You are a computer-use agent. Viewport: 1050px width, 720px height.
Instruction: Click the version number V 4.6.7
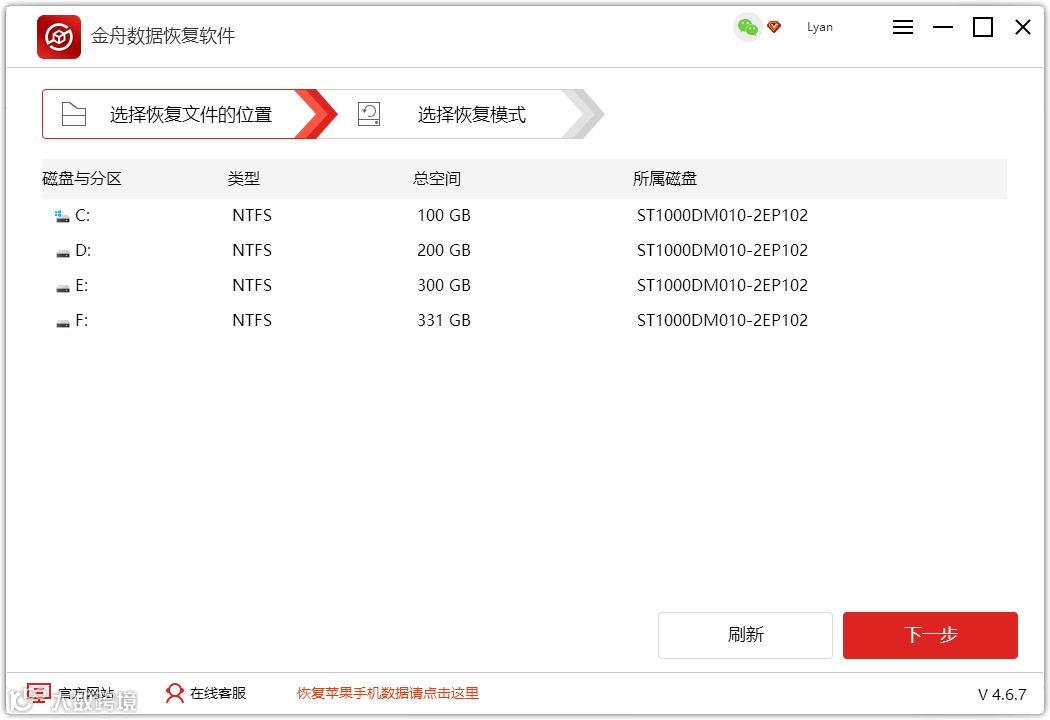click(1002, 695)
